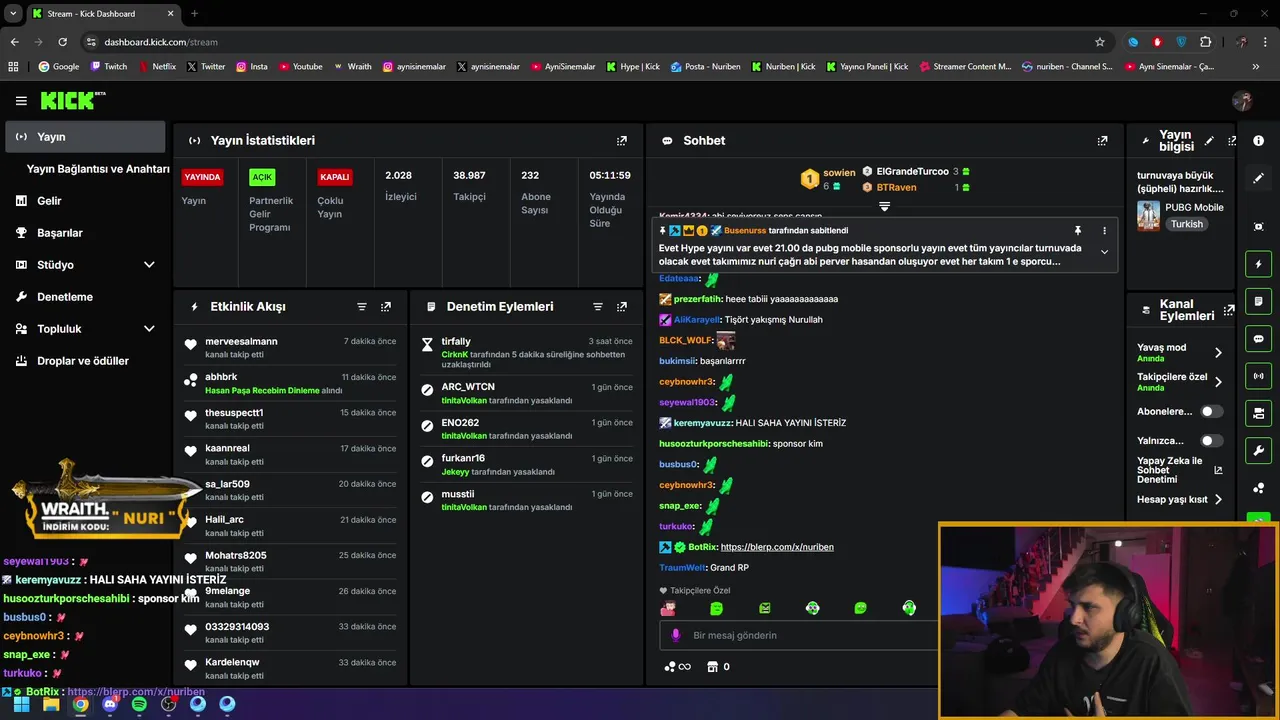
Task: Open Hesap yaşı kısıt settings arrow
Action: tap(1218, 499)
